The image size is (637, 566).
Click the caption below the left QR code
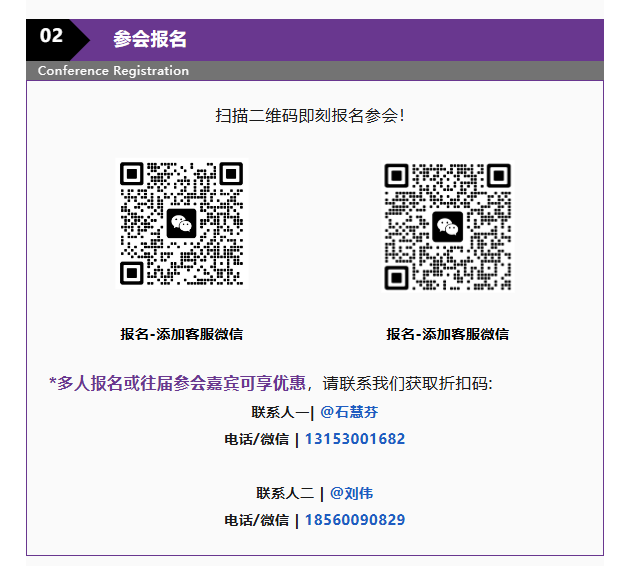[181, 334]
